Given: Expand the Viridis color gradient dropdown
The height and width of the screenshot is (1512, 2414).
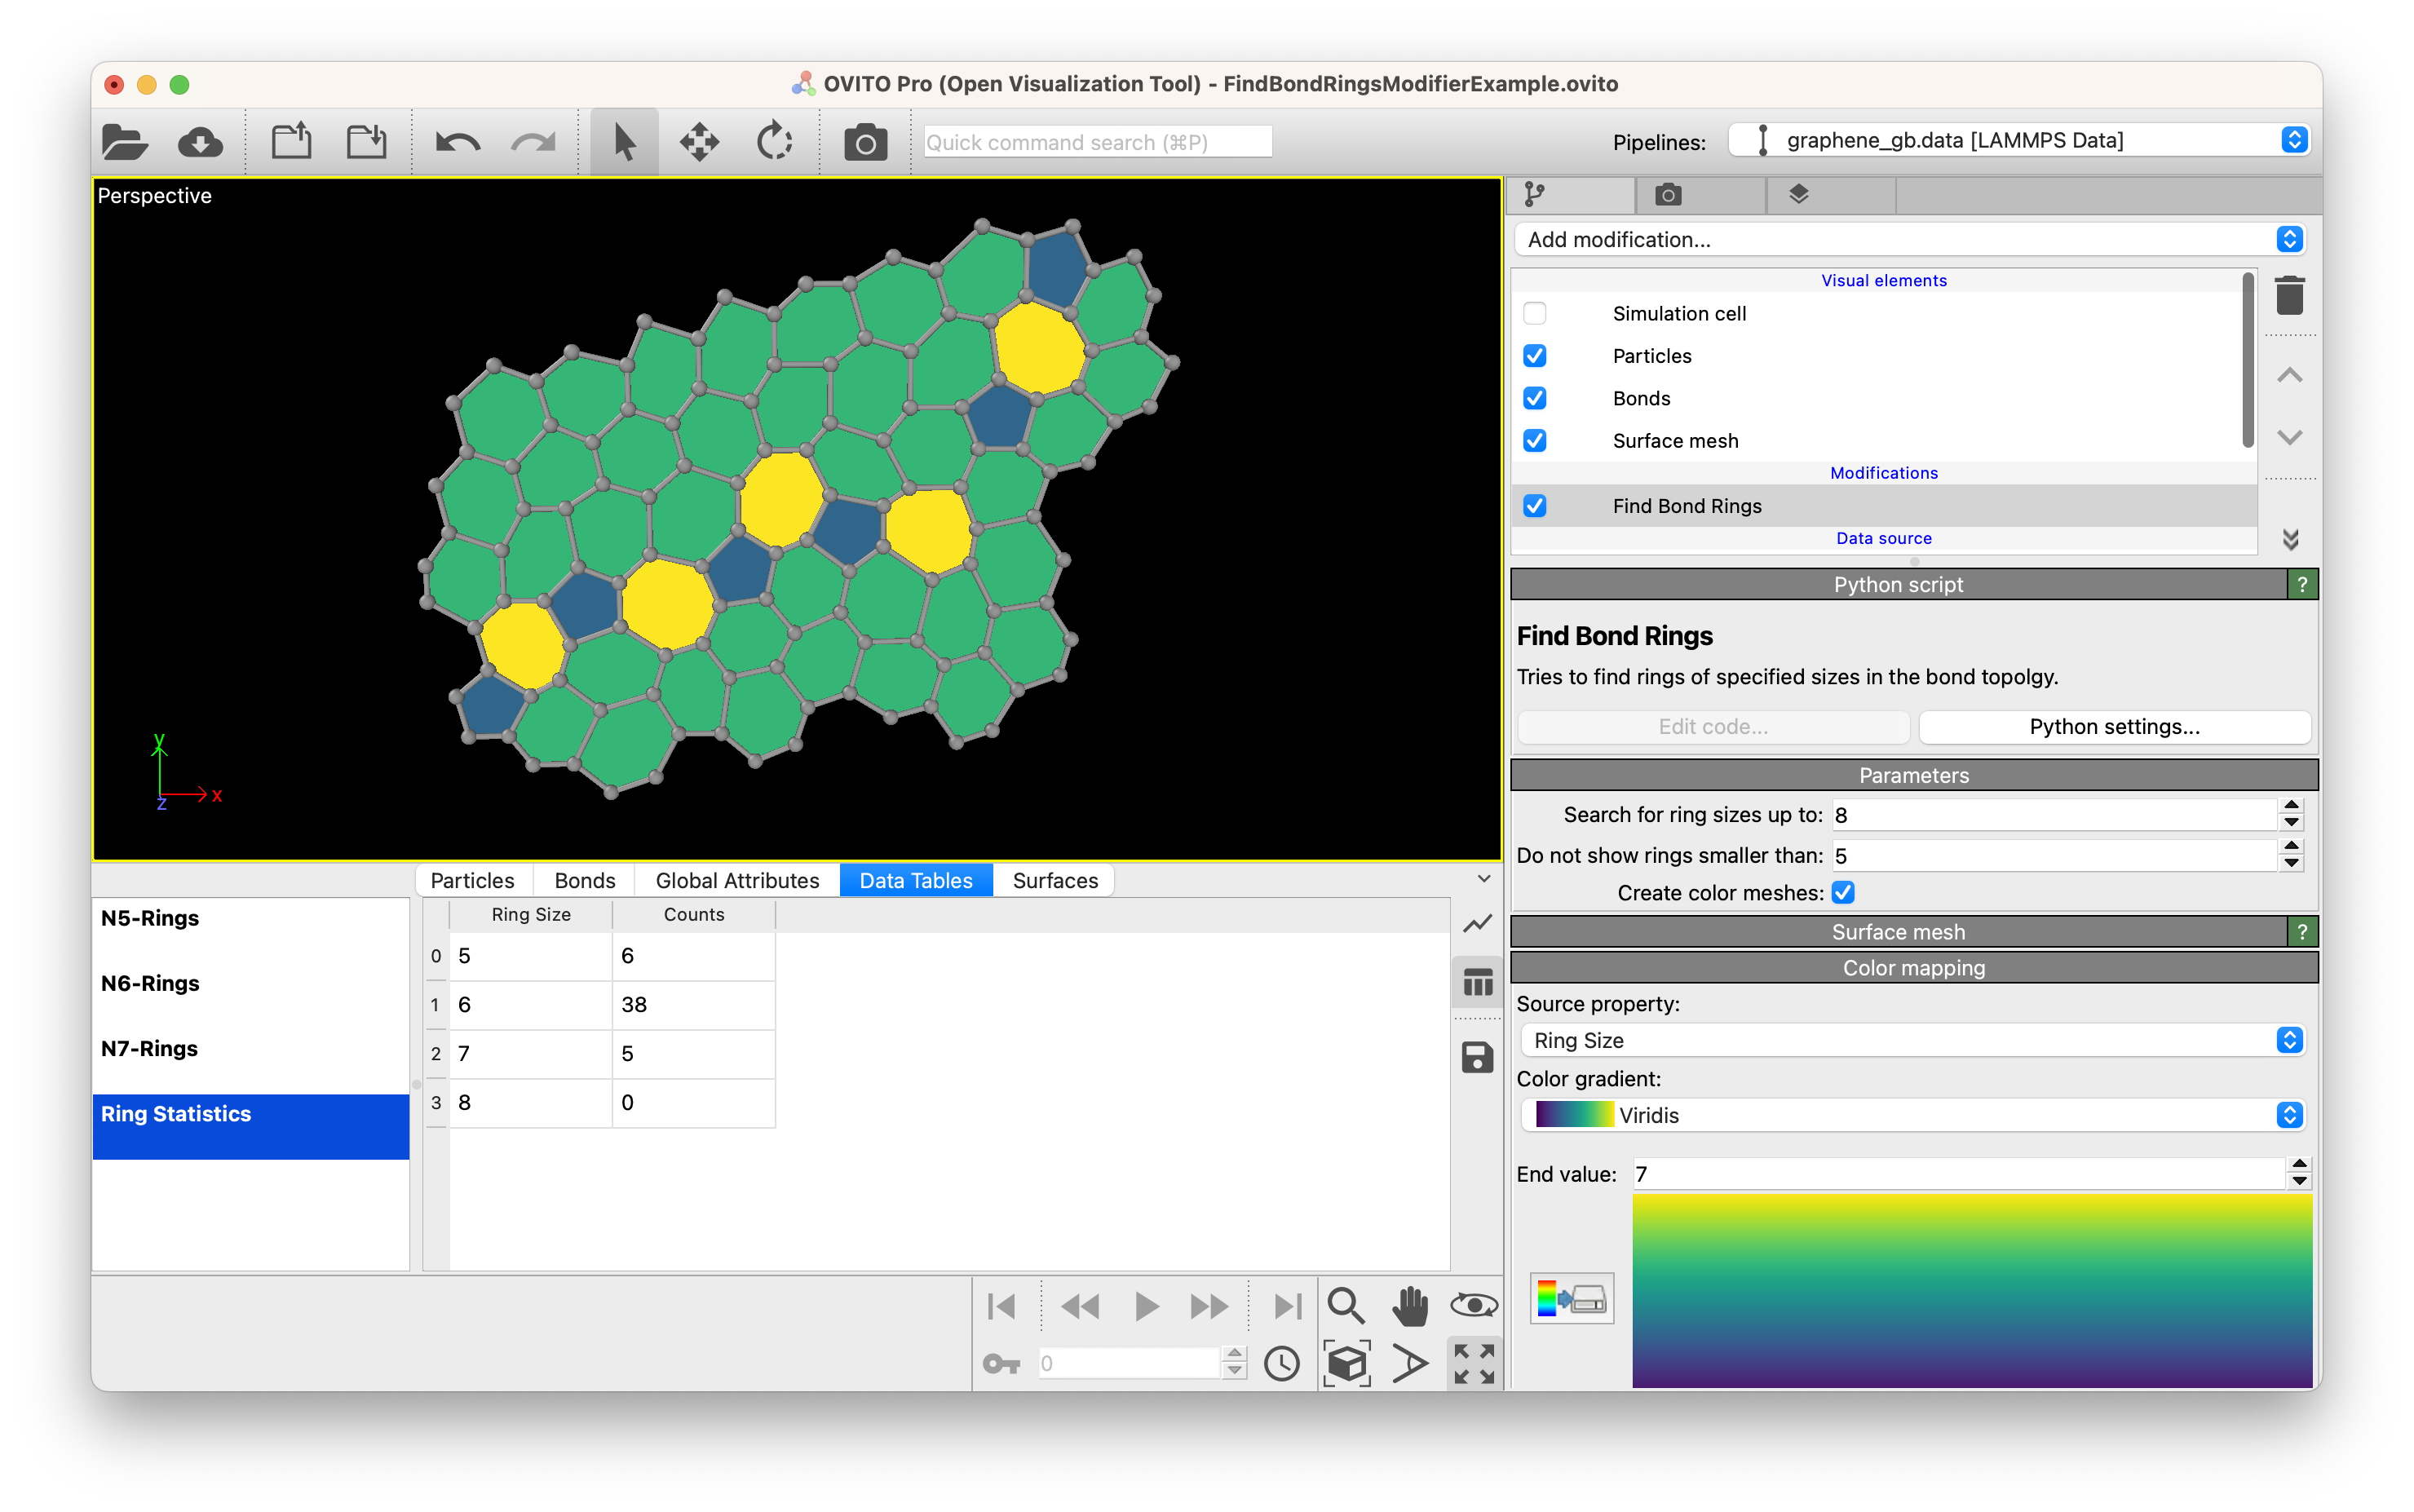Looking at the screenshot, I should [x=1912, y=1115].
